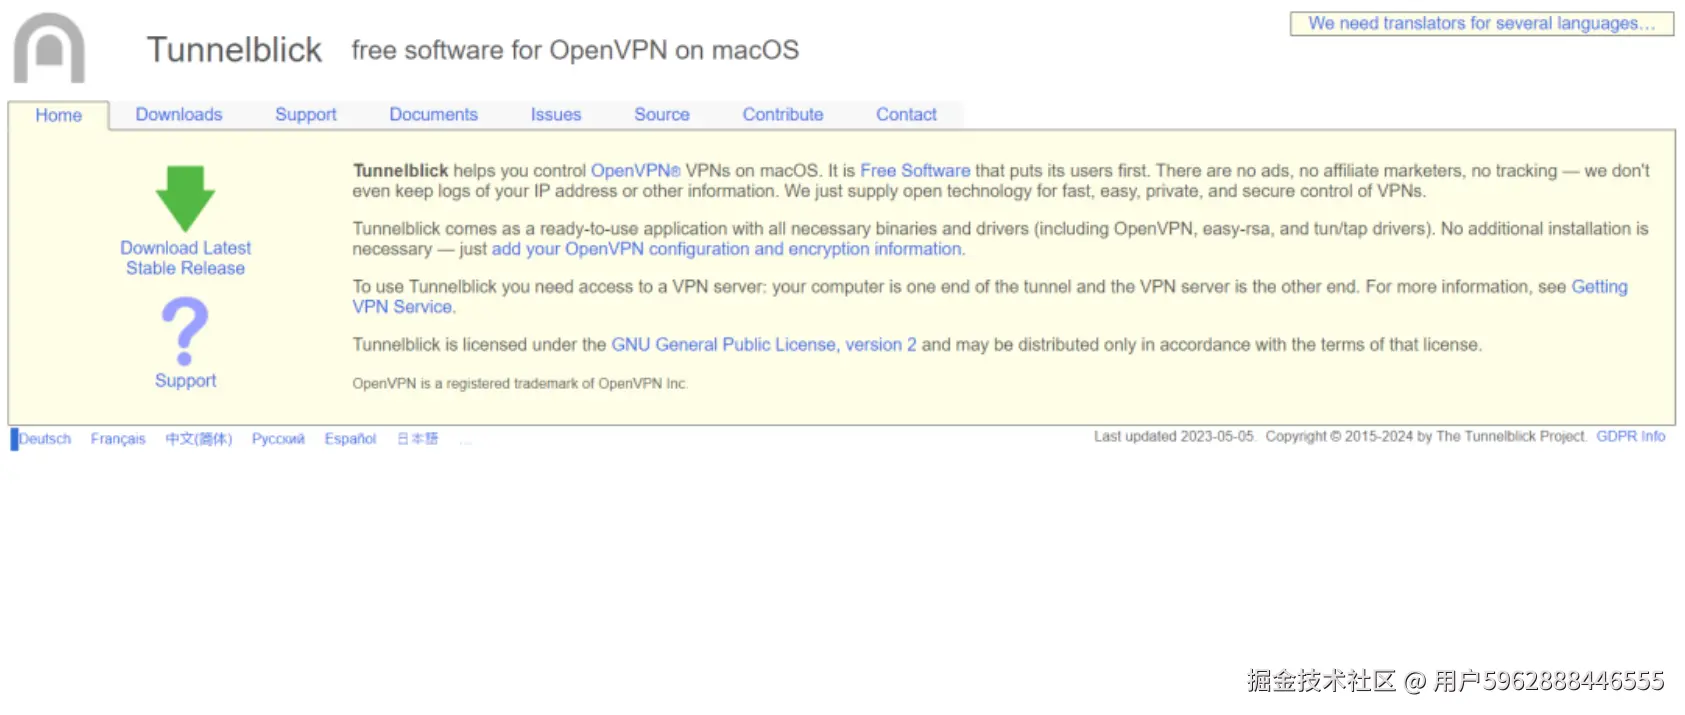The image size is (1685, 715).
Task: Switch language to Deutsch
Action: tap(45, 439)
